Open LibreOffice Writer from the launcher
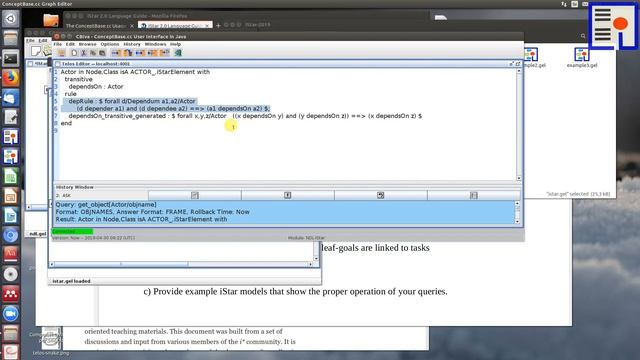 pyautogui.click(x=11, y=216)
